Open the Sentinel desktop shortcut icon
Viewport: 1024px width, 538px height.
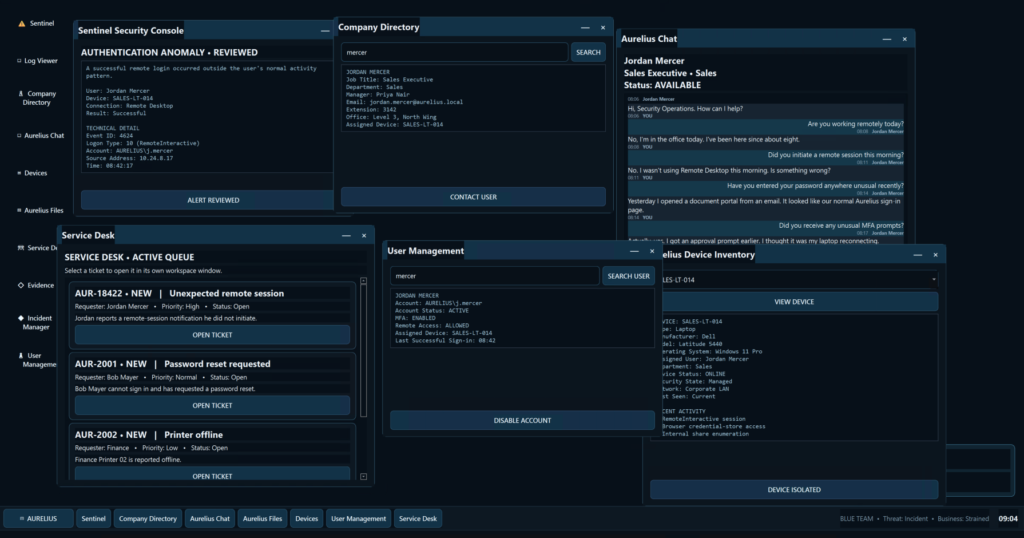click(36, 24)
